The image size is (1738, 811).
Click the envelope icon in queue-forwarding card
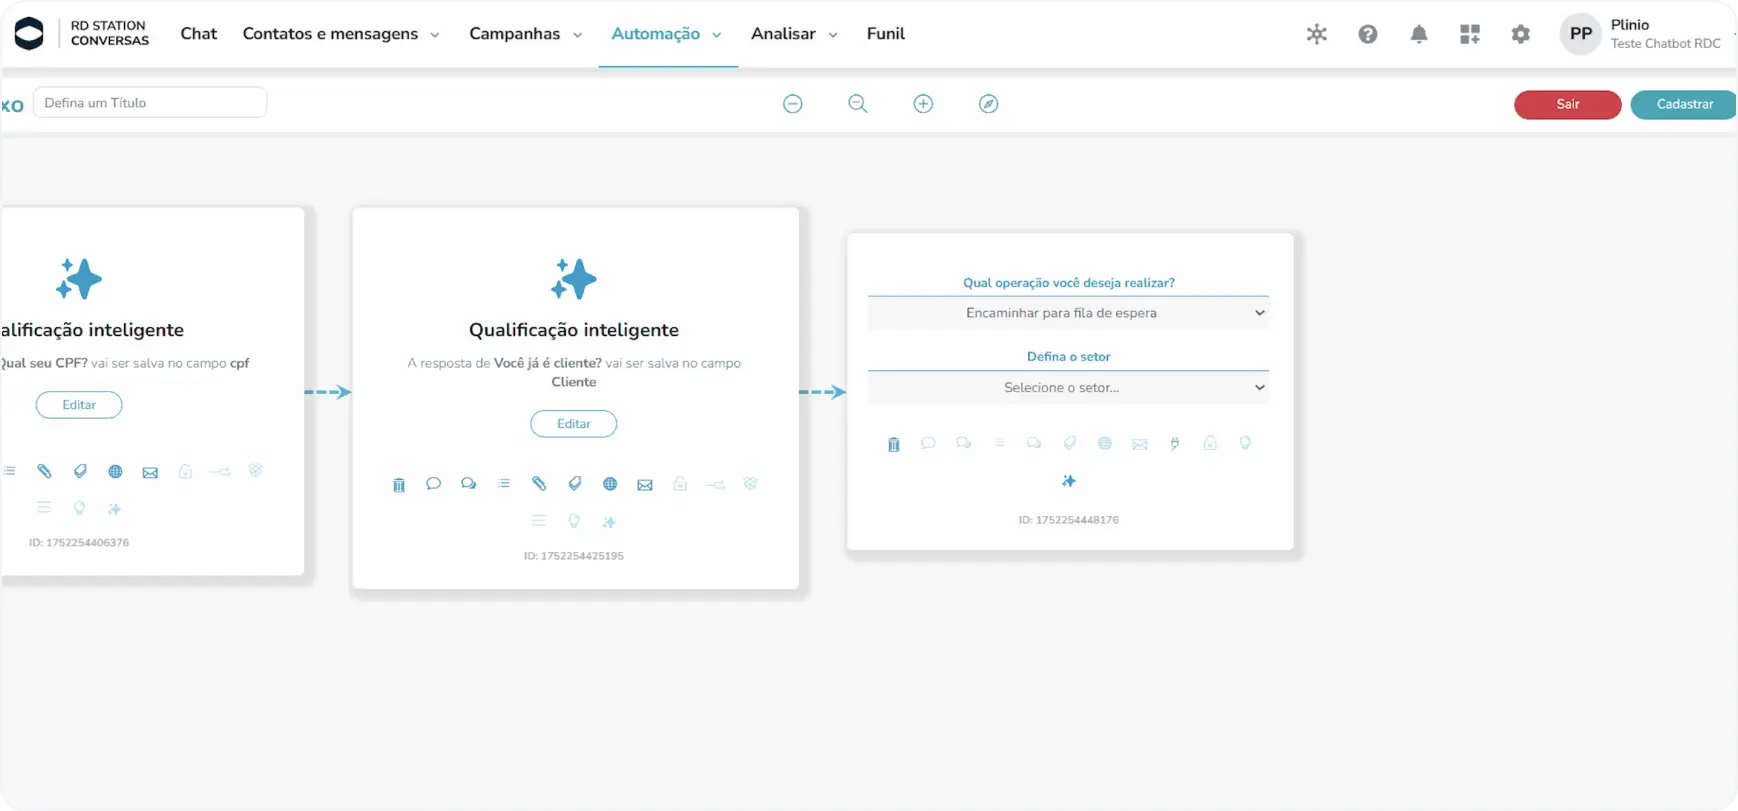point(1140,444)
